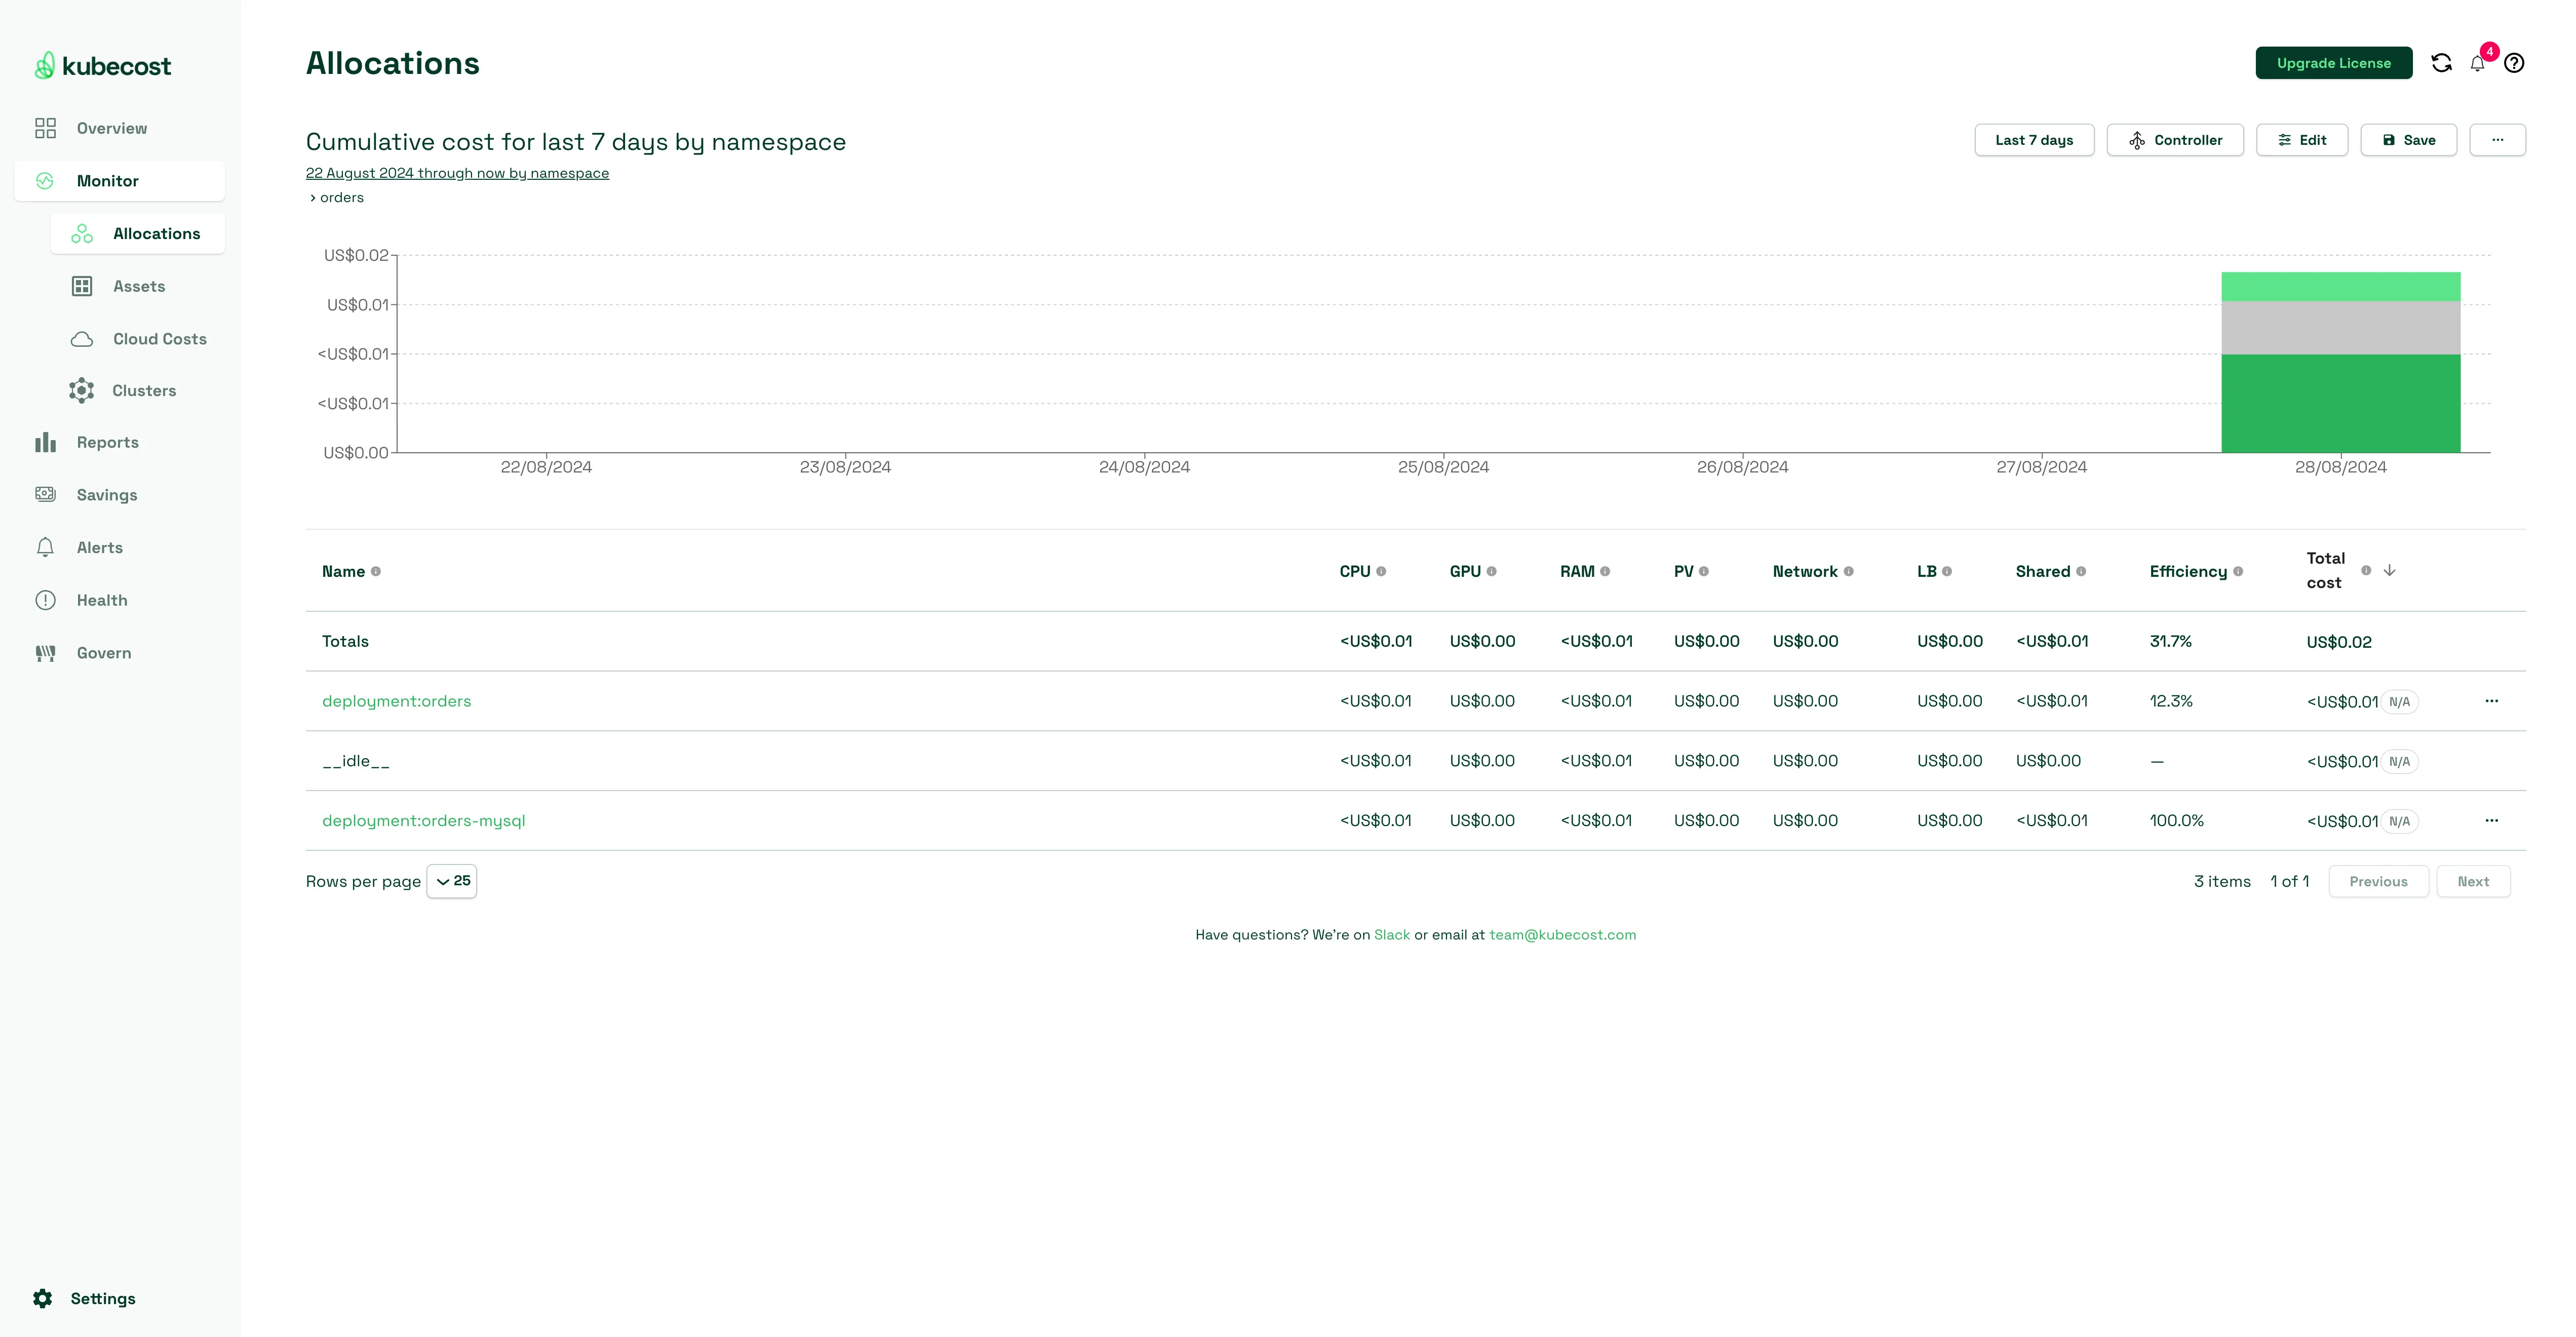Click the gray idle bar segment

(x=2340, y=328)
